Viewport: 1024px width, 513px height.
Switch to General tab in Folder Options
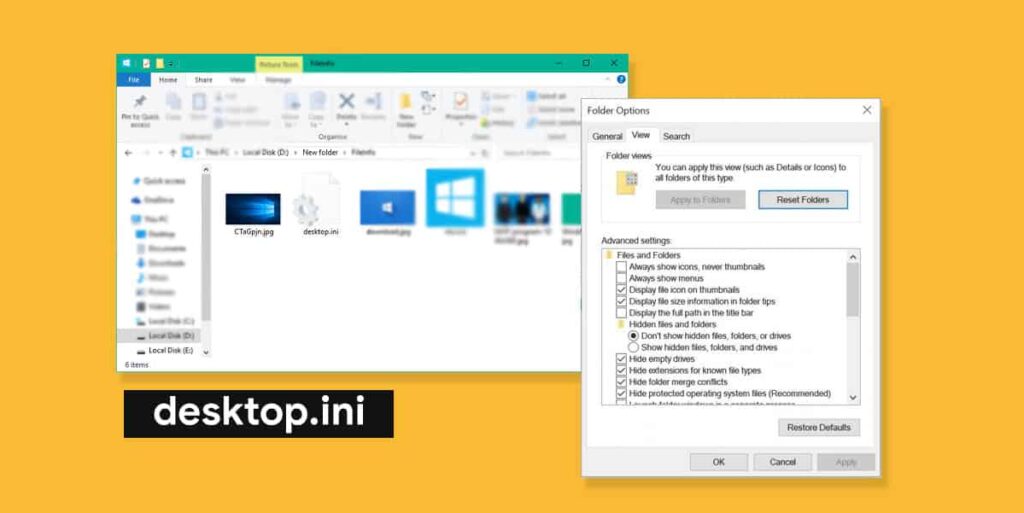[607, 136]
